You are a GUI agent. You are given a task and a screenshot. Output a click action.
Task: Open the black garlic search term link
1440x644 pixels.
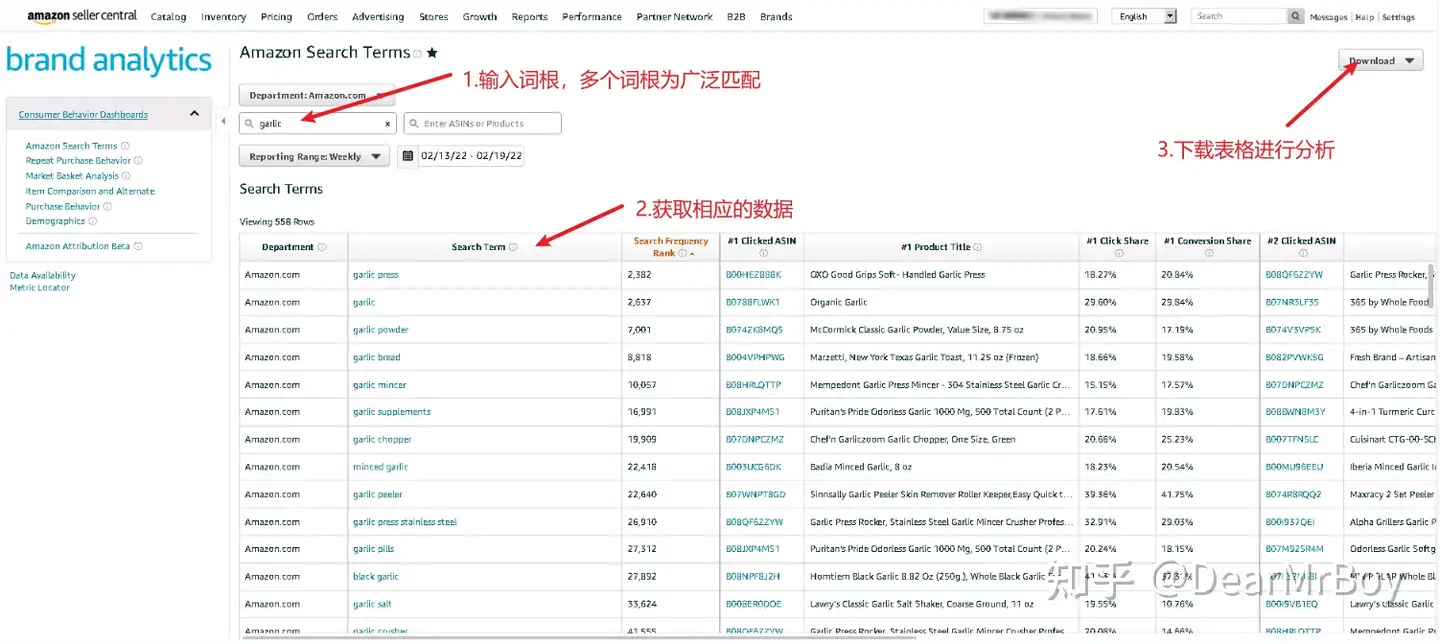[376, 577]
